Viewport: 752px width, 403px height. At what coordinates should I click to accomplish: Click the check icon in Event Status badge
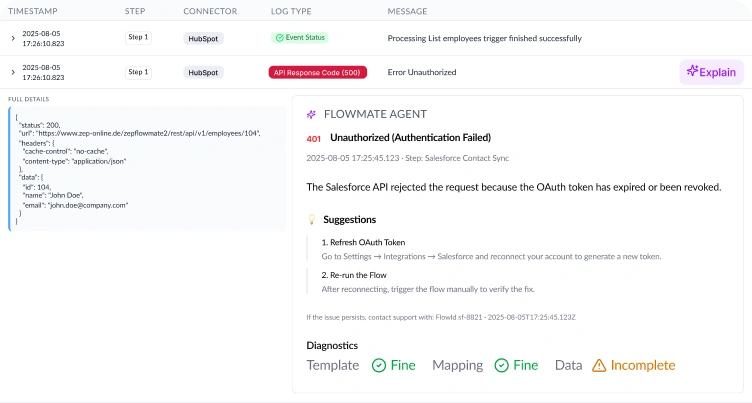(280, 38)
